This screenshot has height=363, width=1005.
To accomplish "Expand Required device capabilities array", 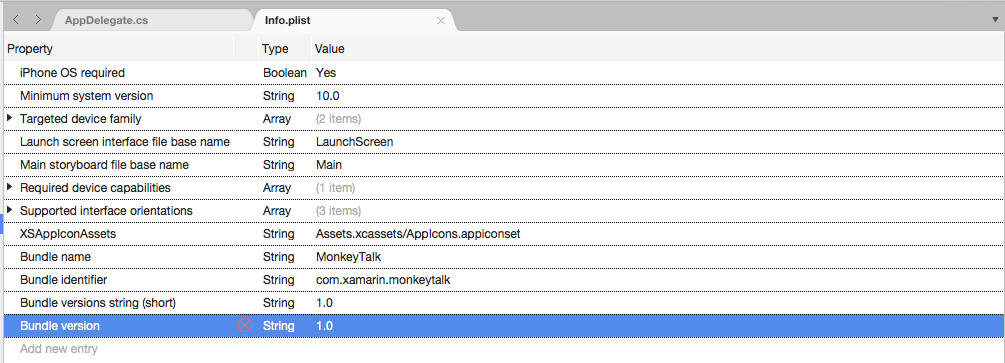I will coord(10,188).
